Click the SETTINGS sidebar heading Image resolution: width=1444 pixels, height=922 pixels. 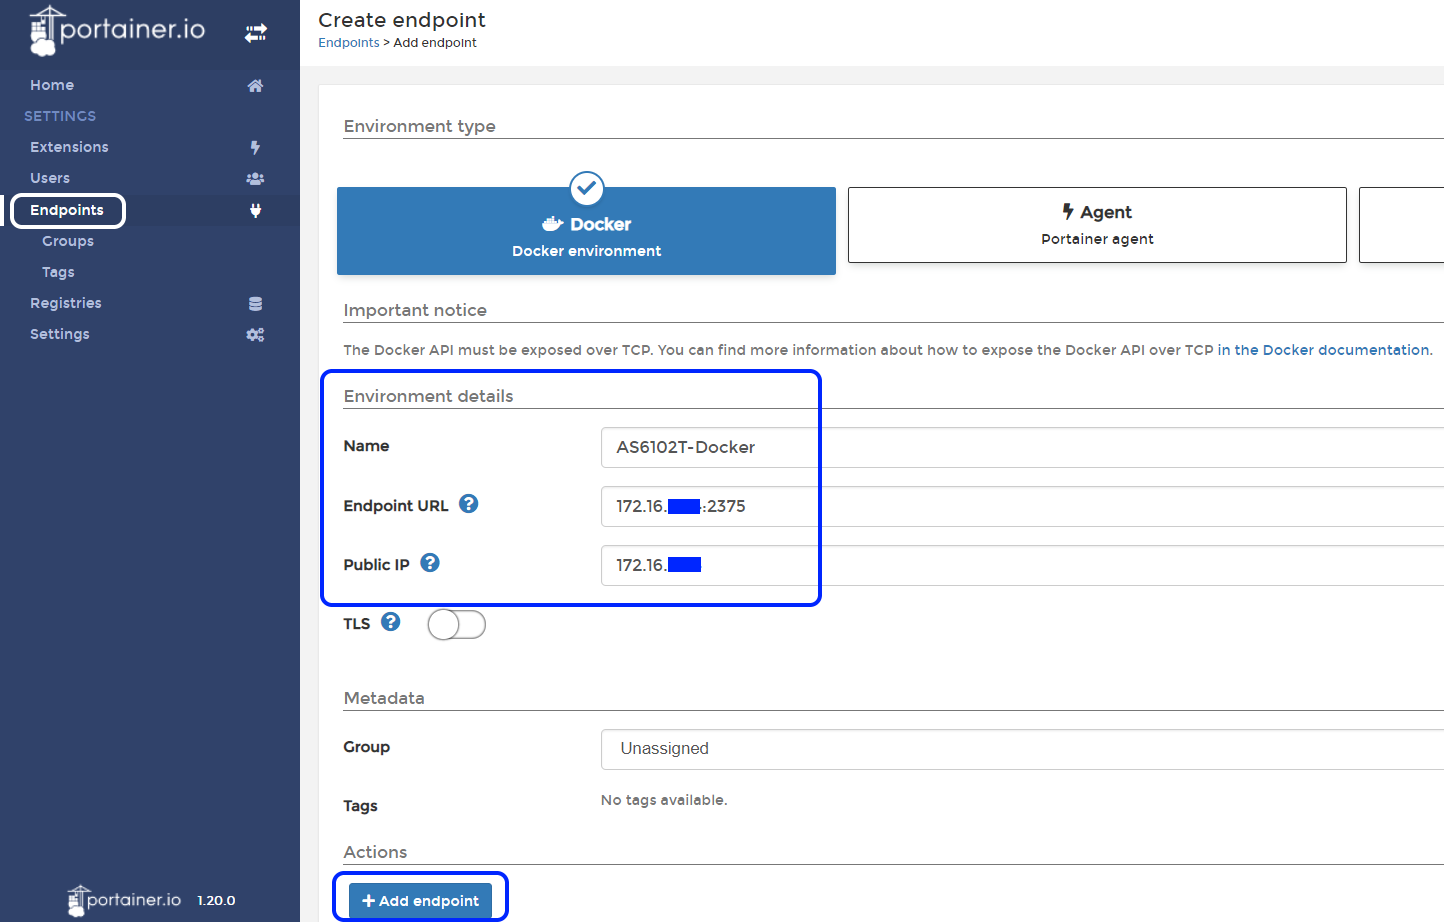click(60, 116)
